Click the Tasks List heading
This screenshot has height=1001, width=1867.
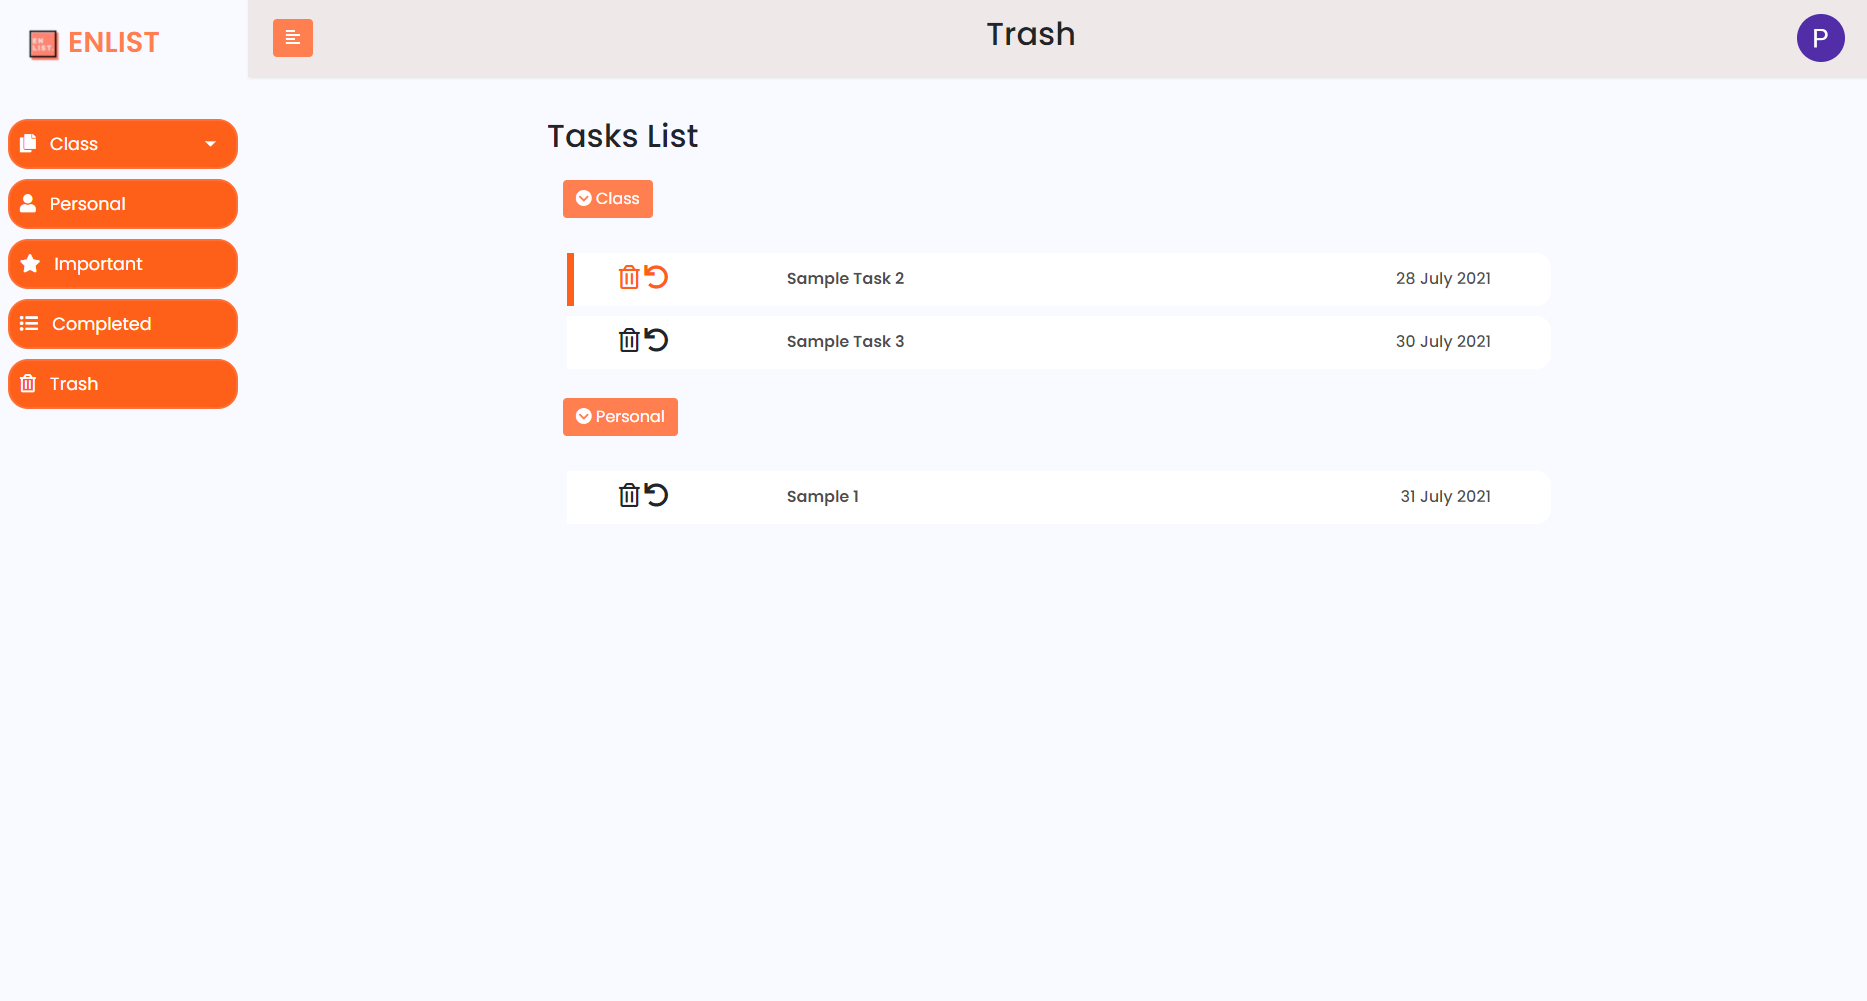[x=622, y=136]
